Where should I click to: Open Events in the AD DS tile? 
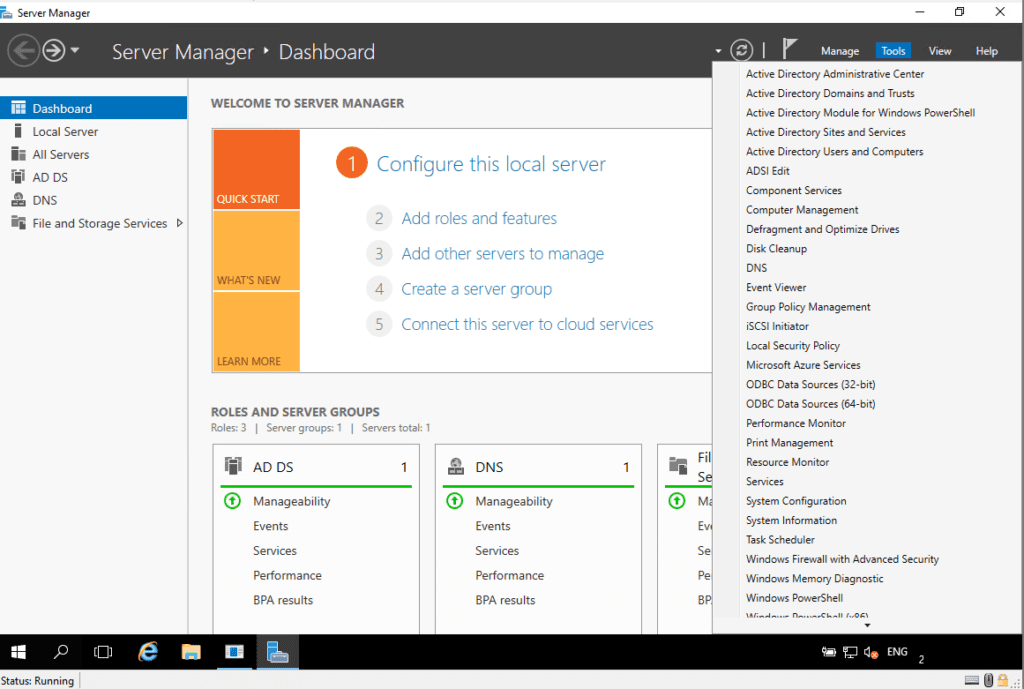click(270, 526)
